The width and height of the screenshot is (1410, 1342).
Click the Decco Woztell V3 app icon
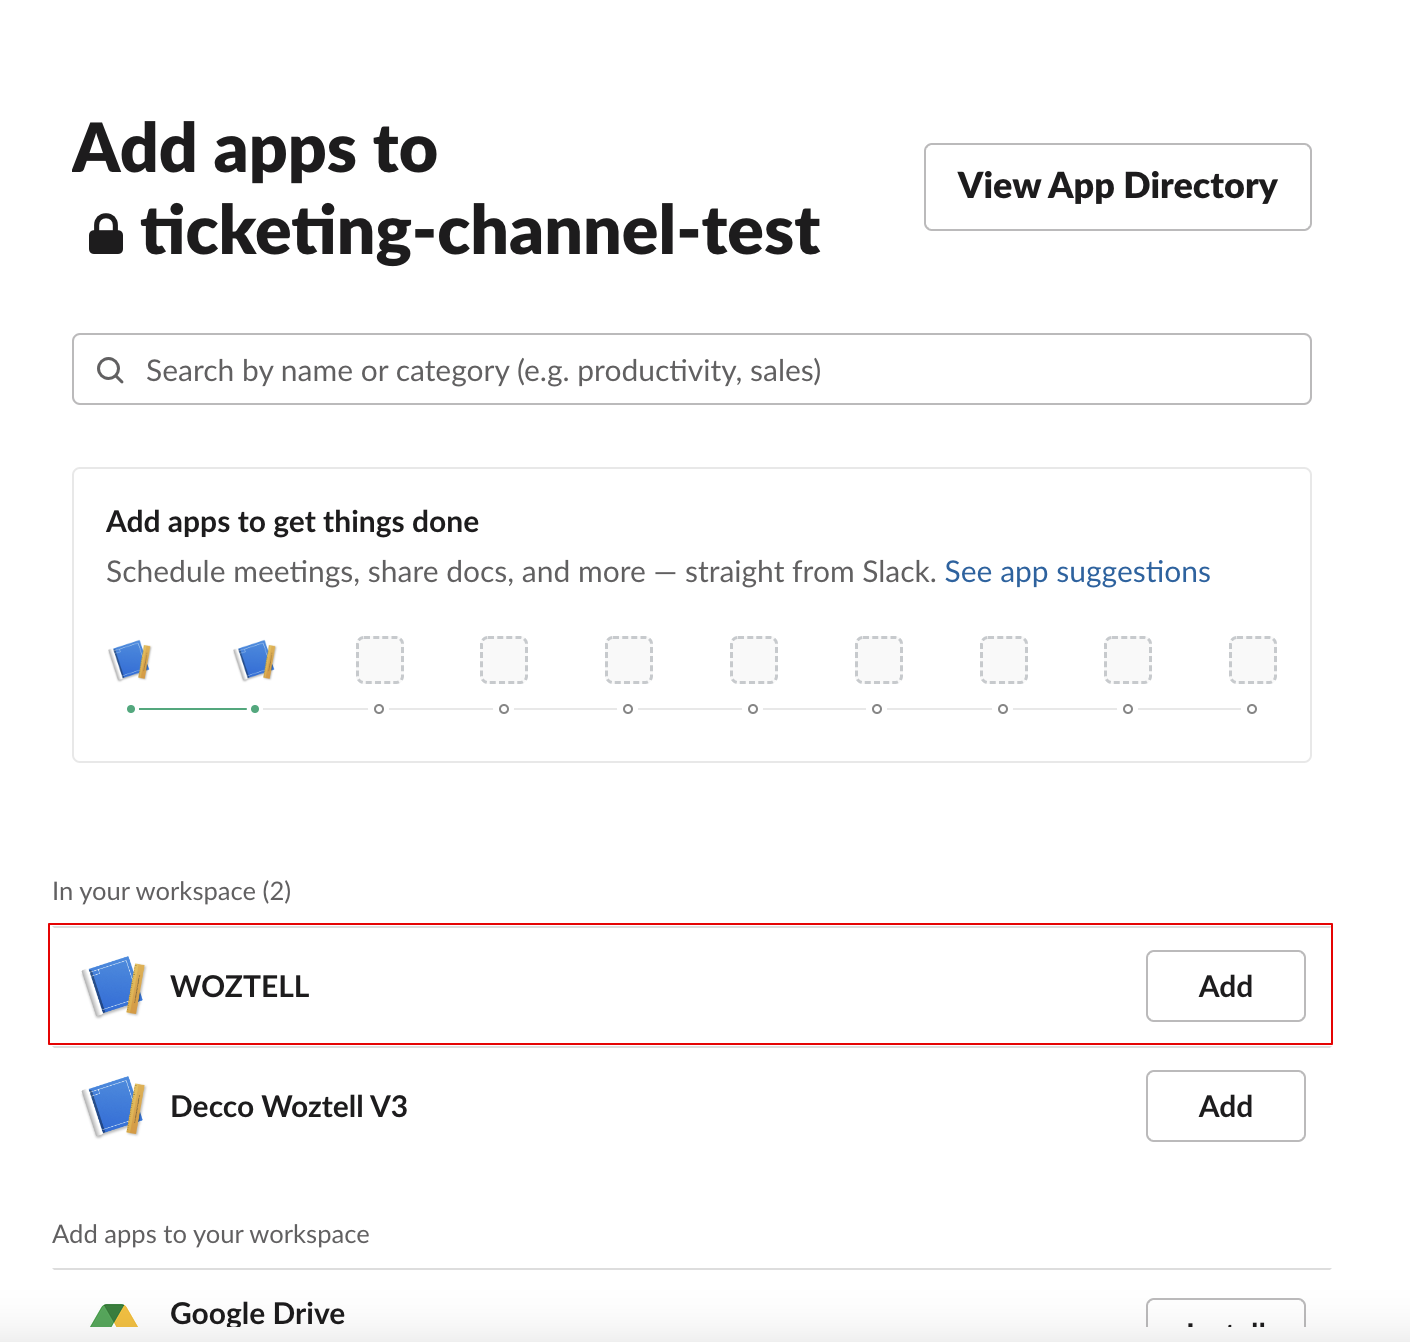click(114, 1106)
